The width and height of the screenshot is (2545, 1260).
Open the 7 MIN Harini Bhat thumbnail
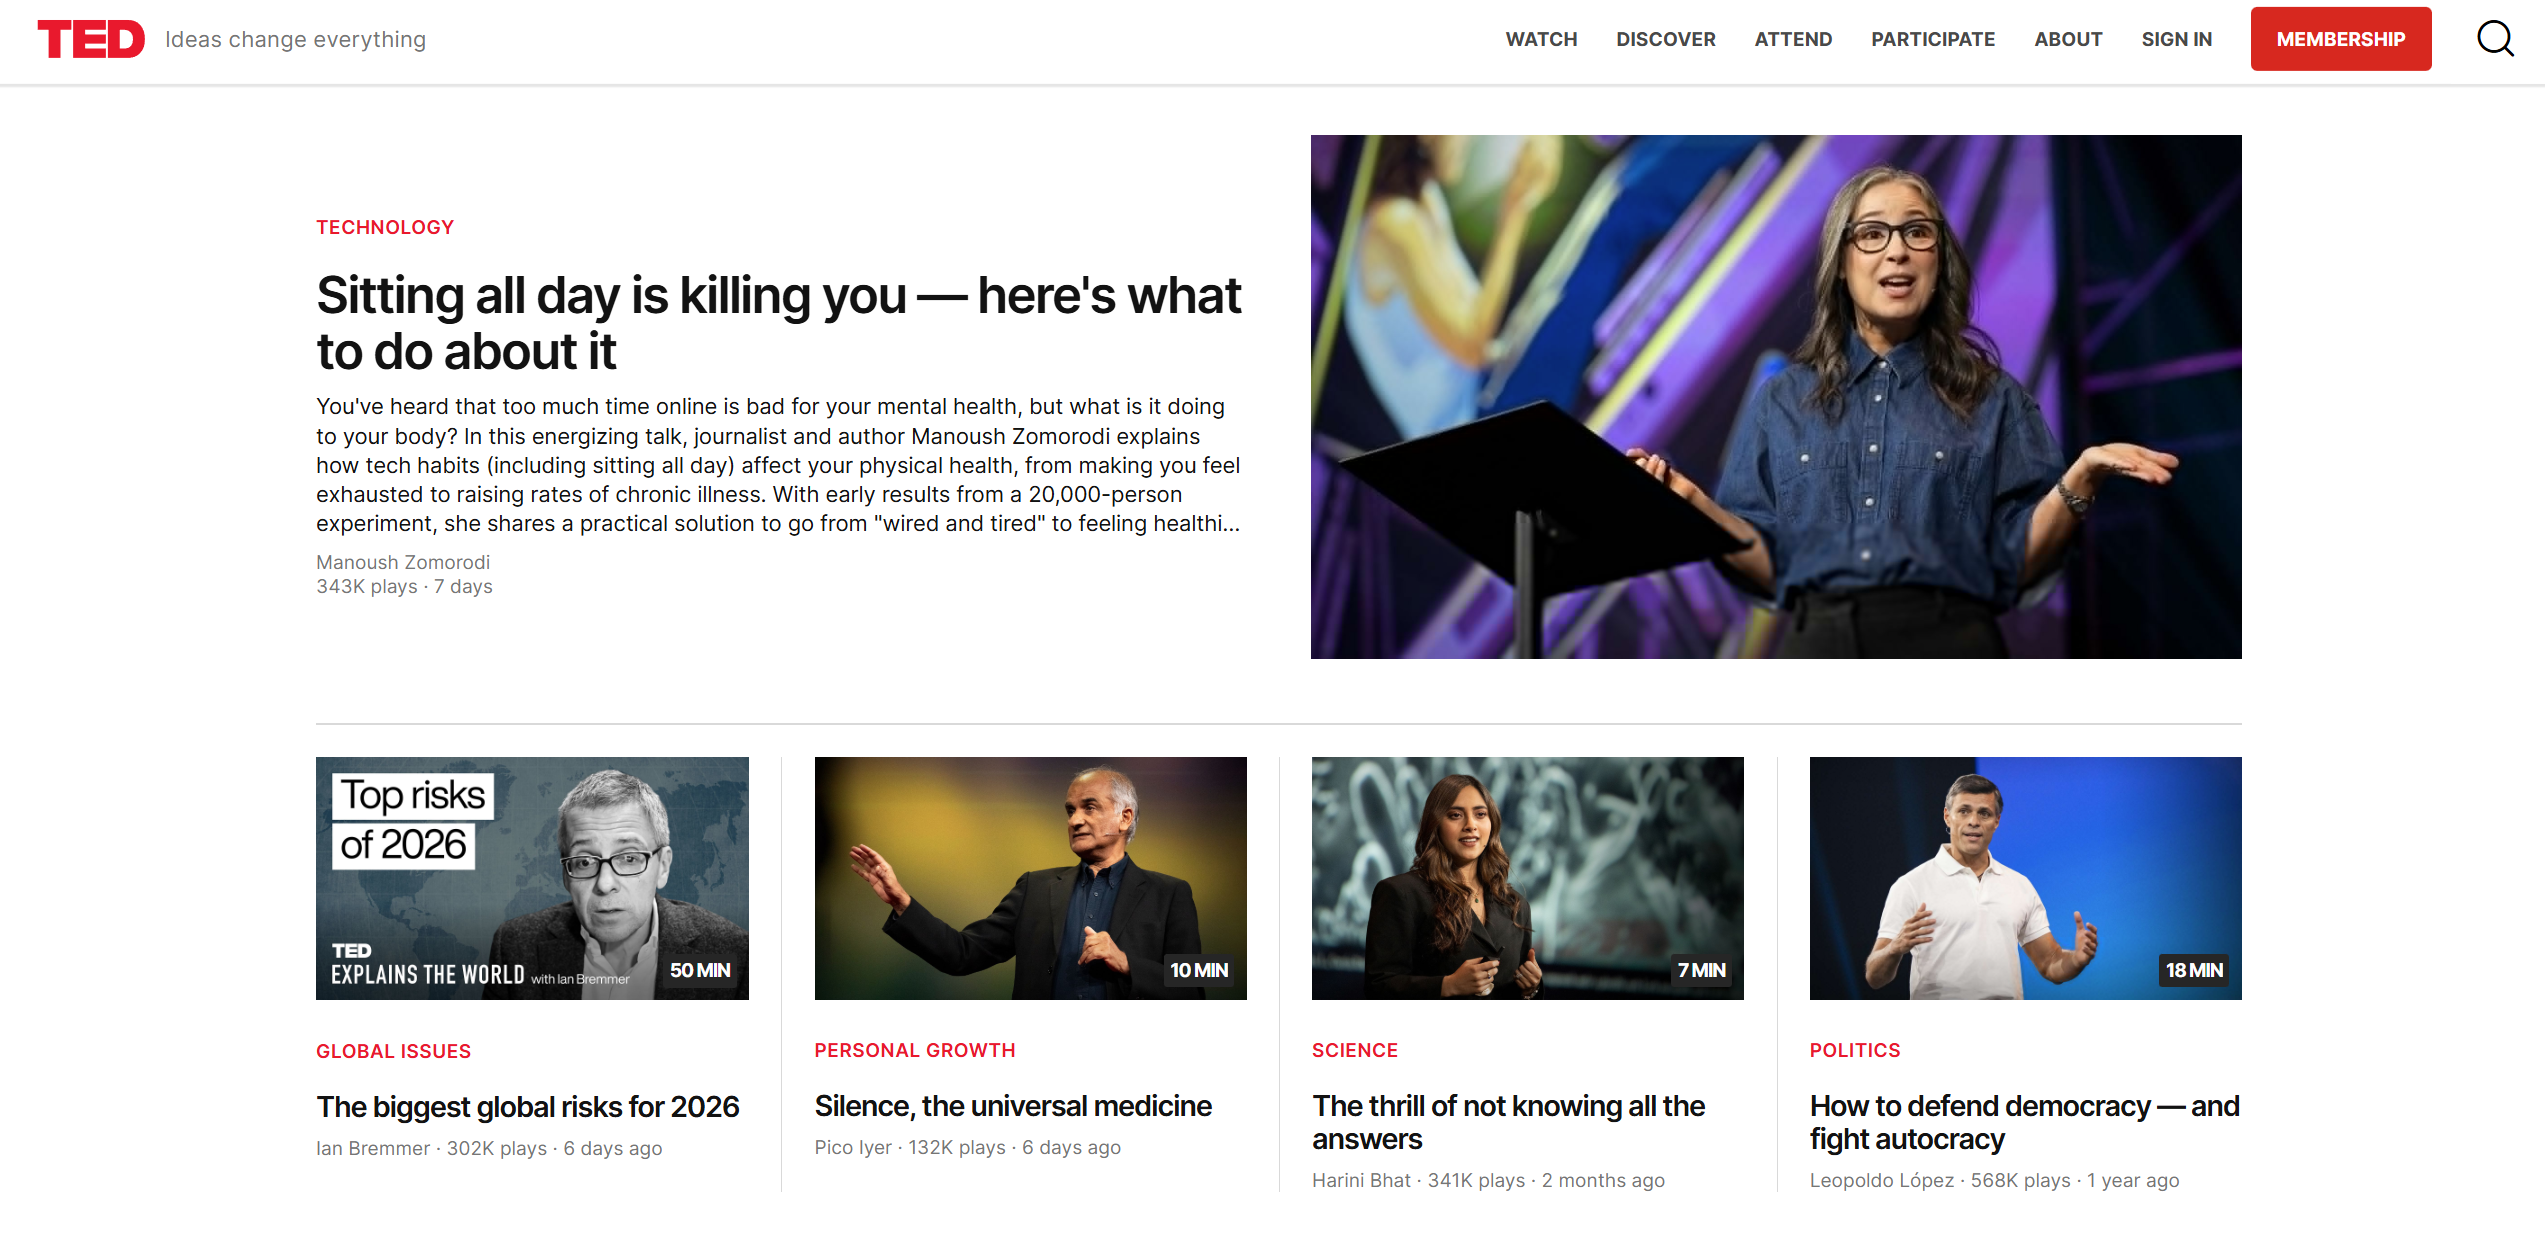click(1527, 877)
